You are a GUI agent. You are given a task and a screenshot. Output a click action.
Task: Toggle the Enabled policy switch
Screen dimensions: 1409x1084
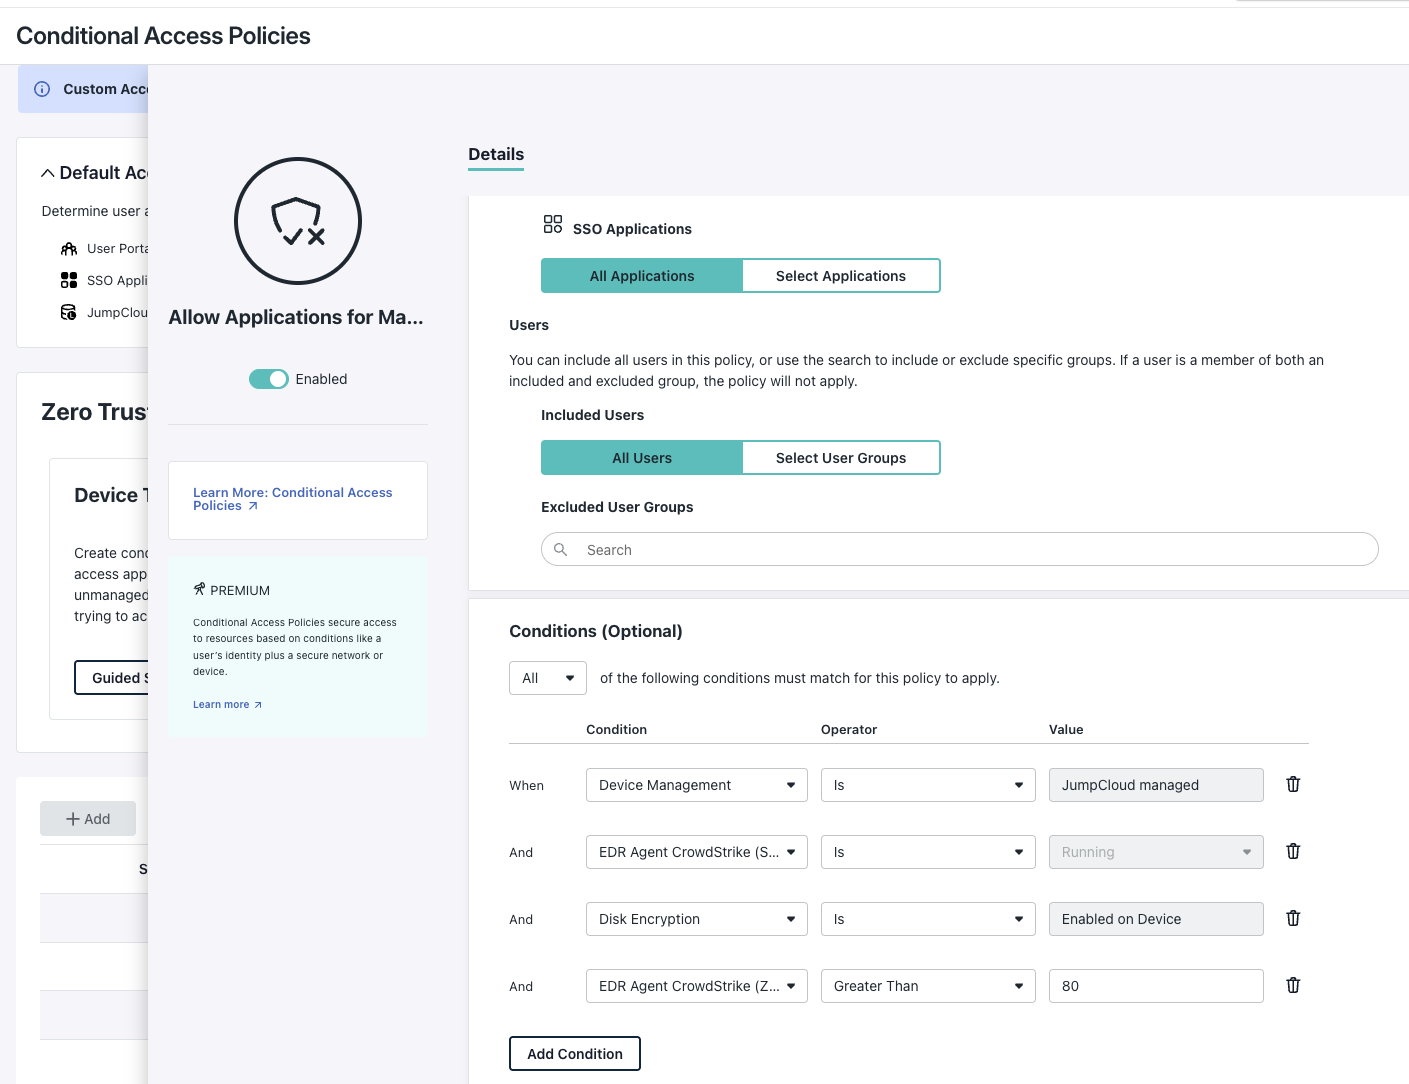(x=268, y=379)
